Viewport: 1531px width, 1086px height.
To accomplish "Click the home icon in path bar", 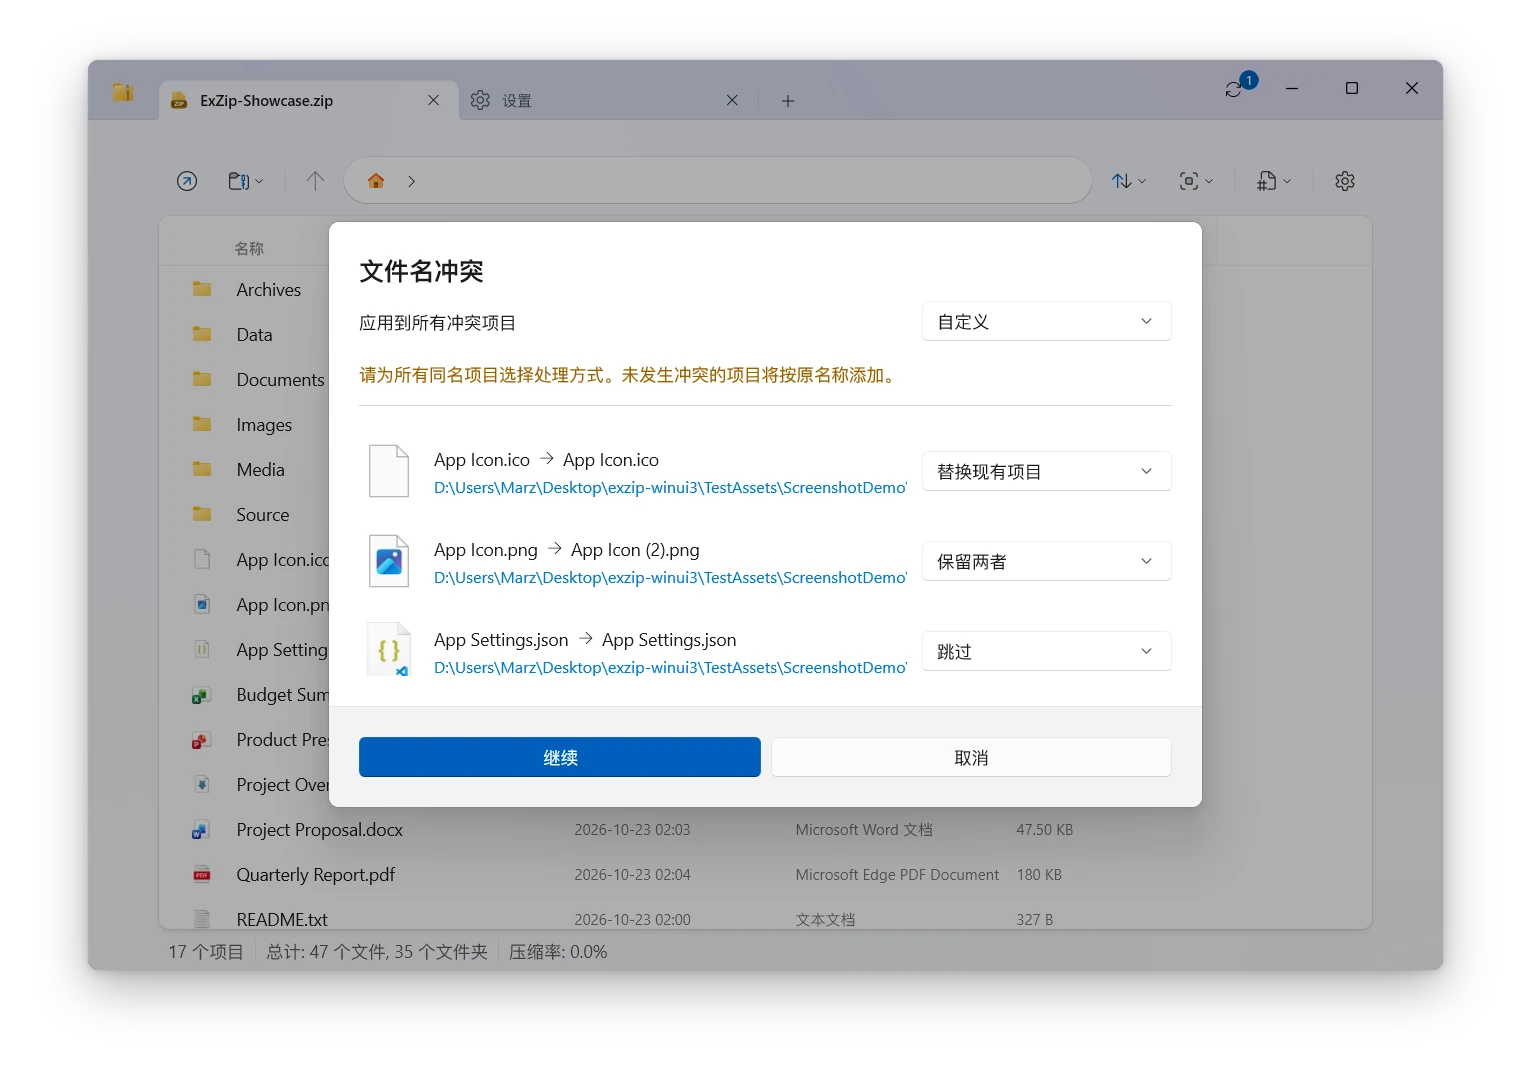I will [376, 181].
